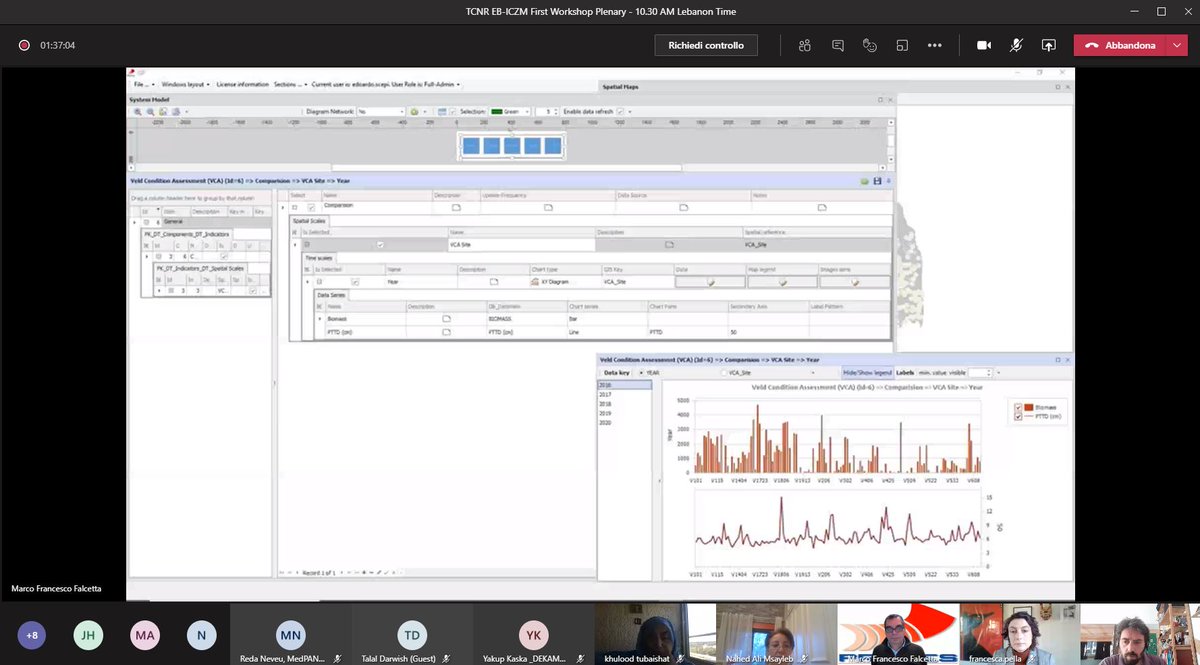
Task: Select year 2017 in the list
Action: [x=626, y=394]
